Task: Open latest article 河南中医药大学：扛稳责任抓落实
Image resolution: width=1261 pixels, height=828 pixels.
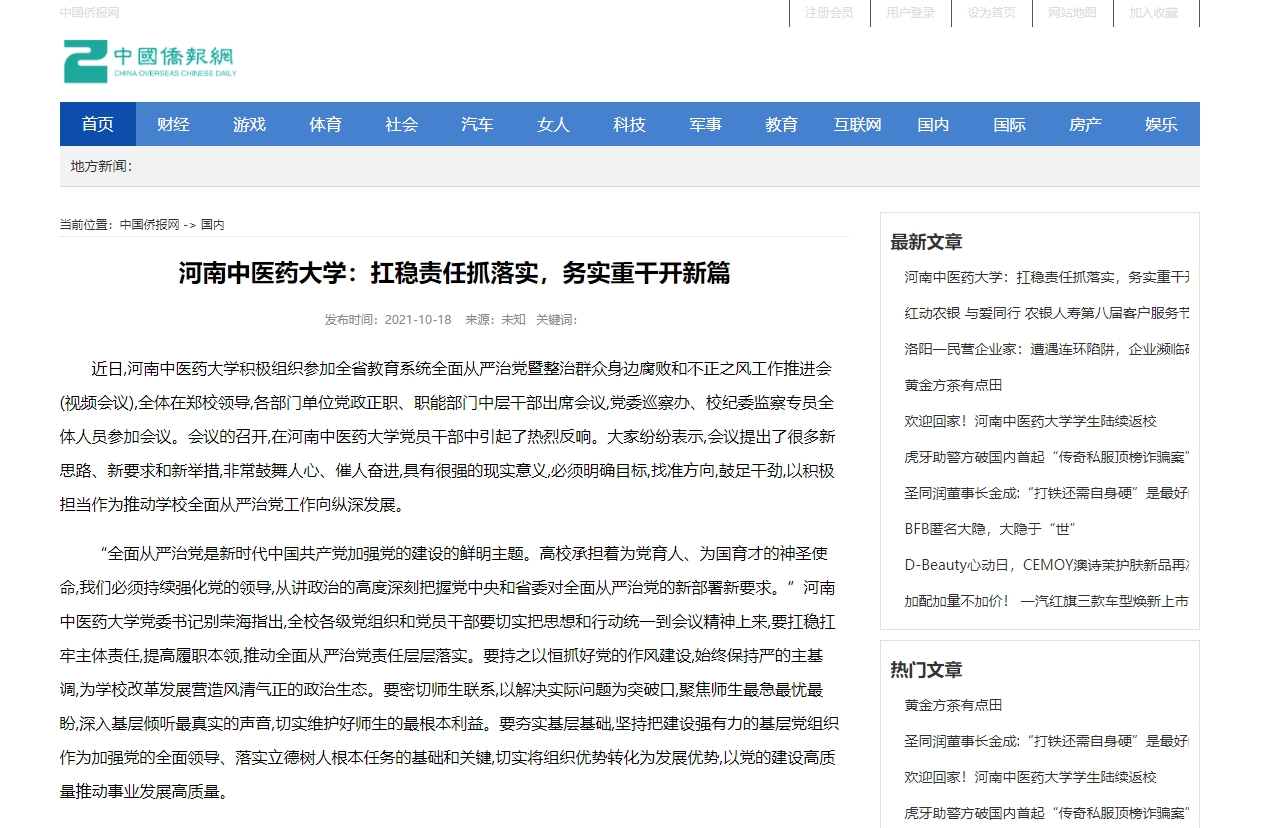Action: pyautogui.click(x=1047, y=277)
